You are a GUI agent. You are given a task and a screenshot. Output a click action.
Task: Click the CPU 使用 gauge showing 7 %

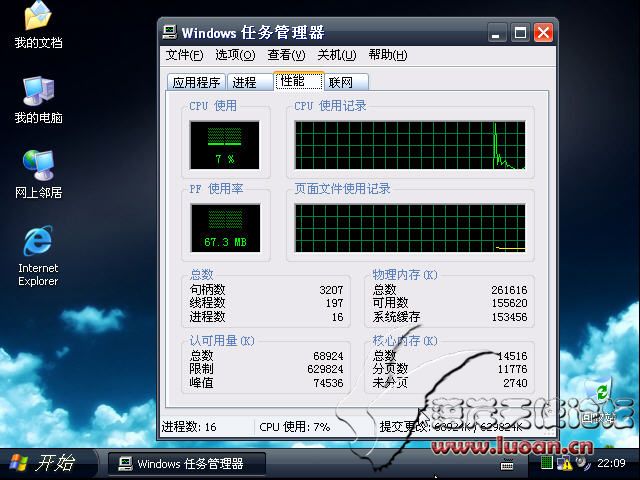coord(224,145)
